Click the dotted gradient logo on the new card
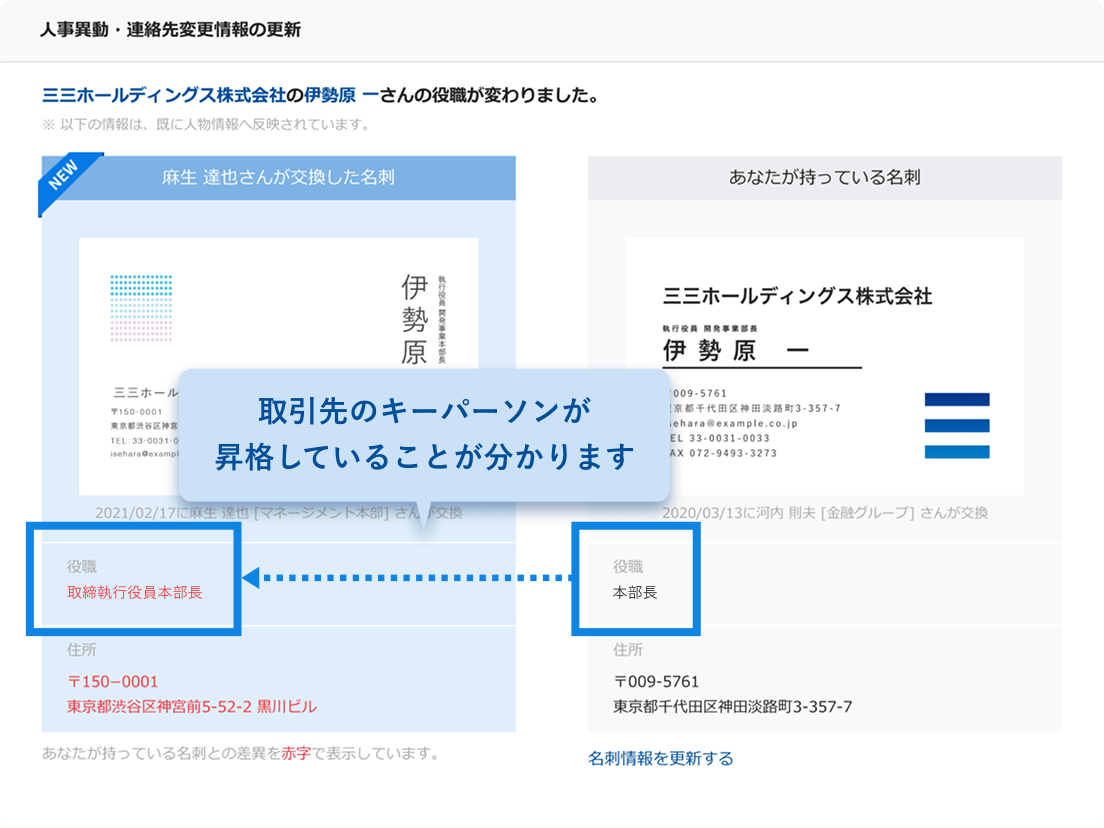 coord(141,308)
